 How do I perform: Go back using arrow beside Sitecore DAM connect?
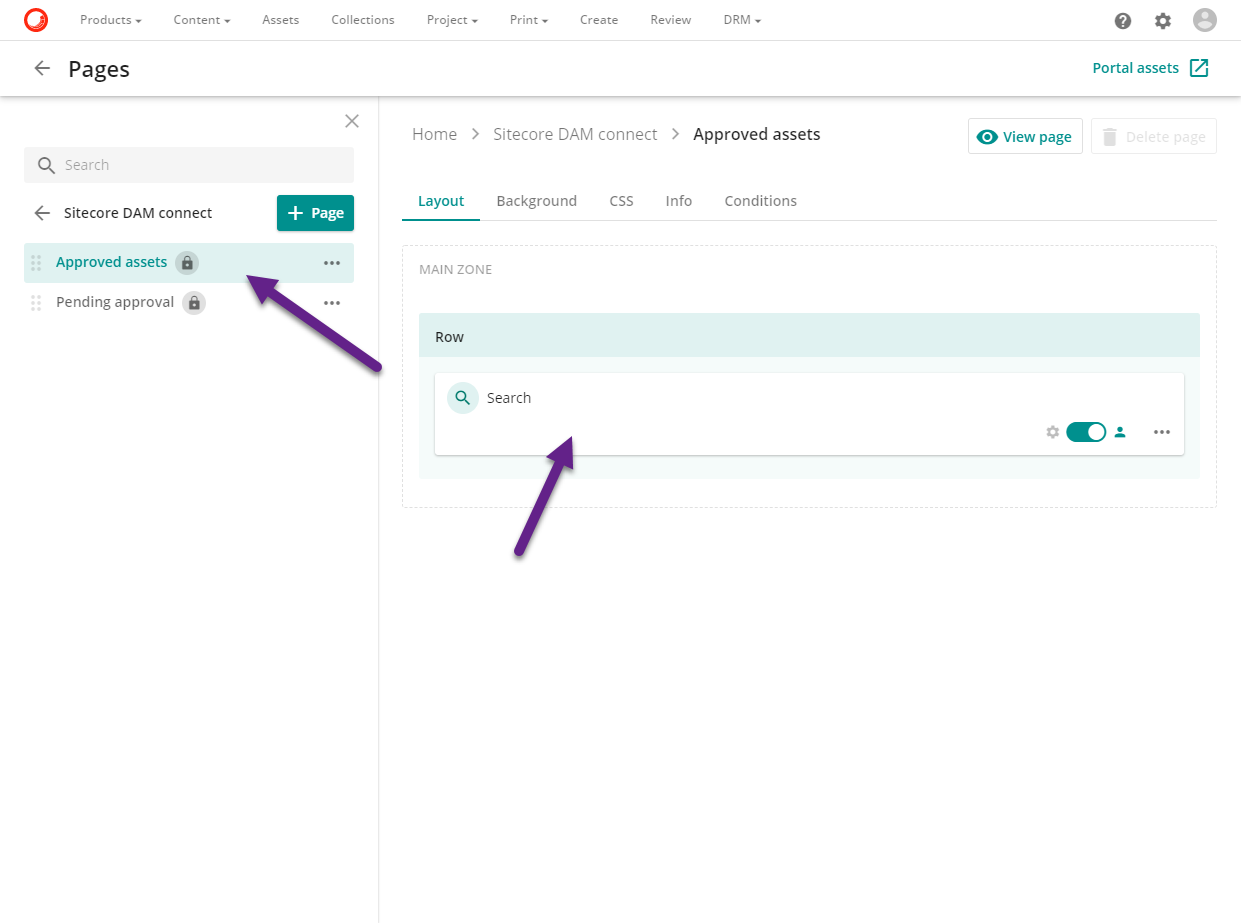point(42,213)
